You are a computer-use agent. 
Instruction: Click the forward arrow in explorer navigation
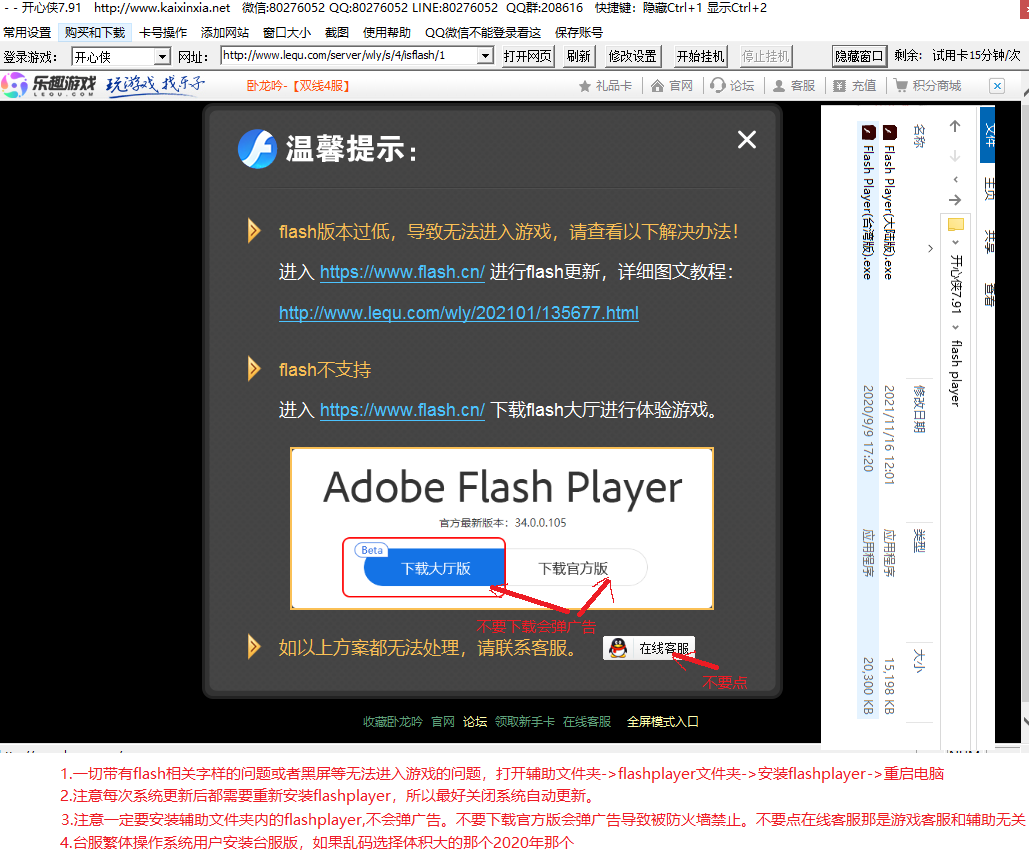tap(955, 200)
